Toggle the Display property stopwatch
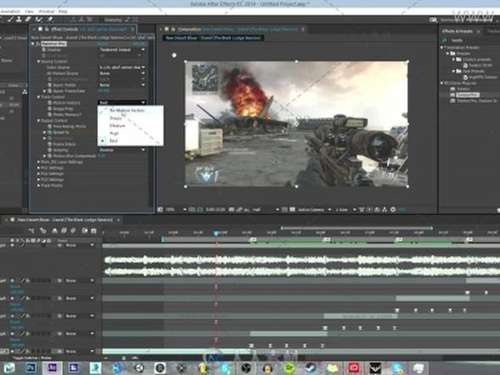The image size is (500, 375). point(44,50)
